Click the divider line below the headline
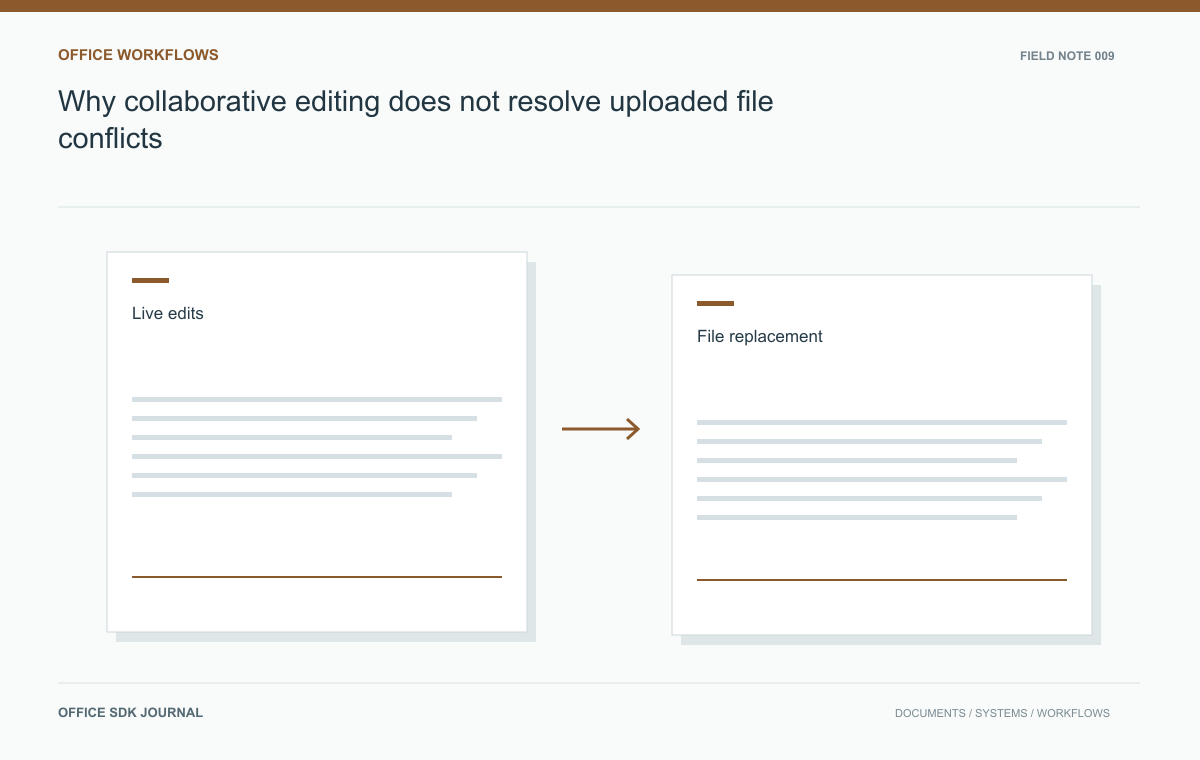This screenshot has height=760, width=1200. coord(599,207)
